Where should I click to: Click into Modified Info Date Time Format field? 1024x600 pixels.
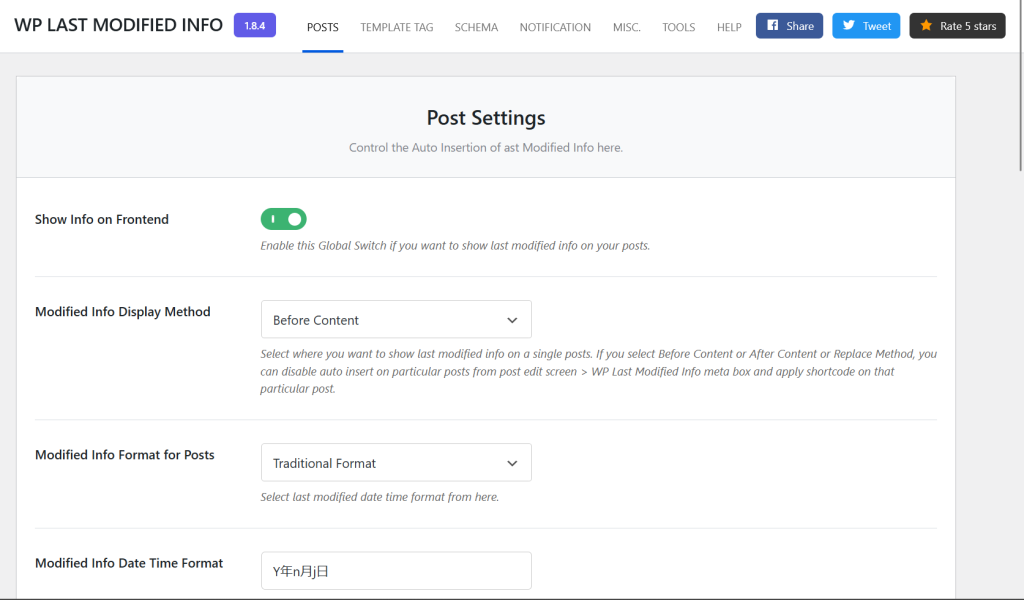click(396, 571)
